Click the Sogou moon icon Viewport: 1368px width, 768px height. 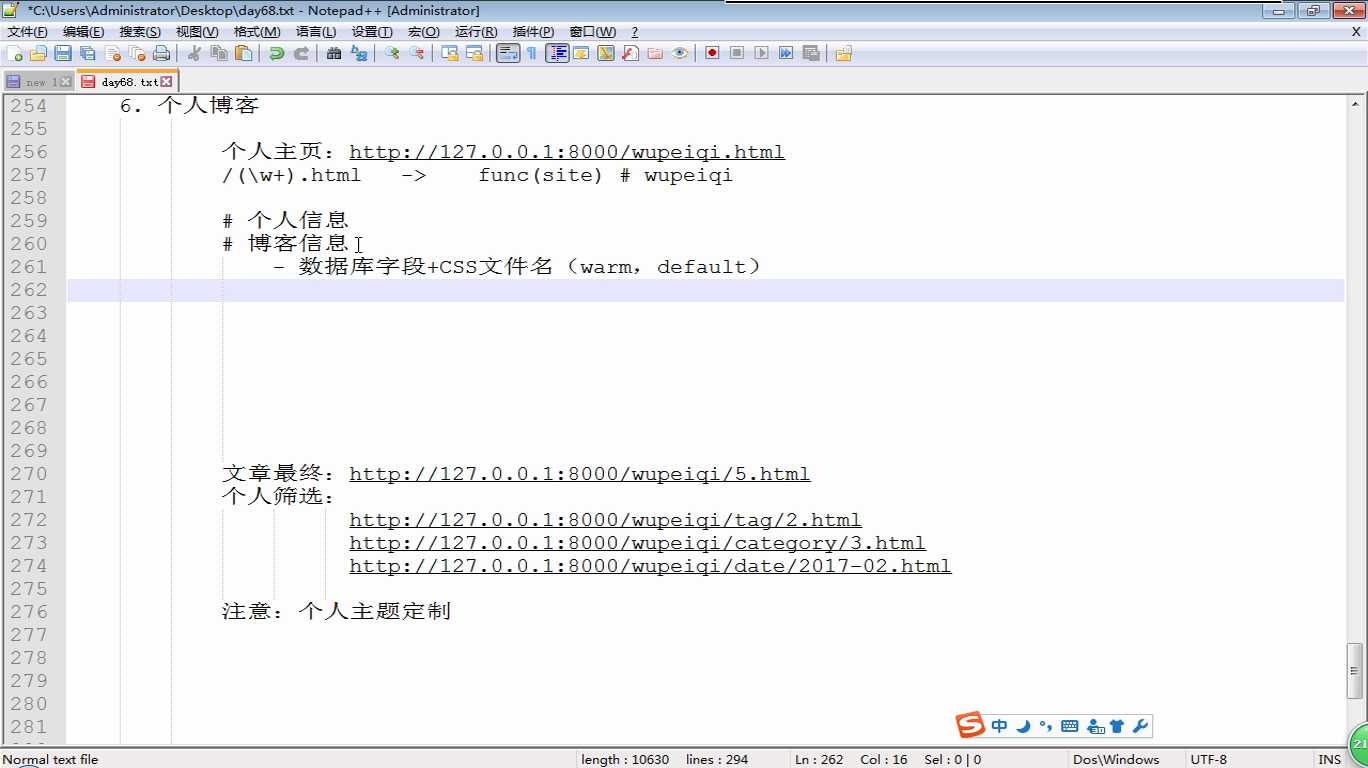tap(1023, 726)
